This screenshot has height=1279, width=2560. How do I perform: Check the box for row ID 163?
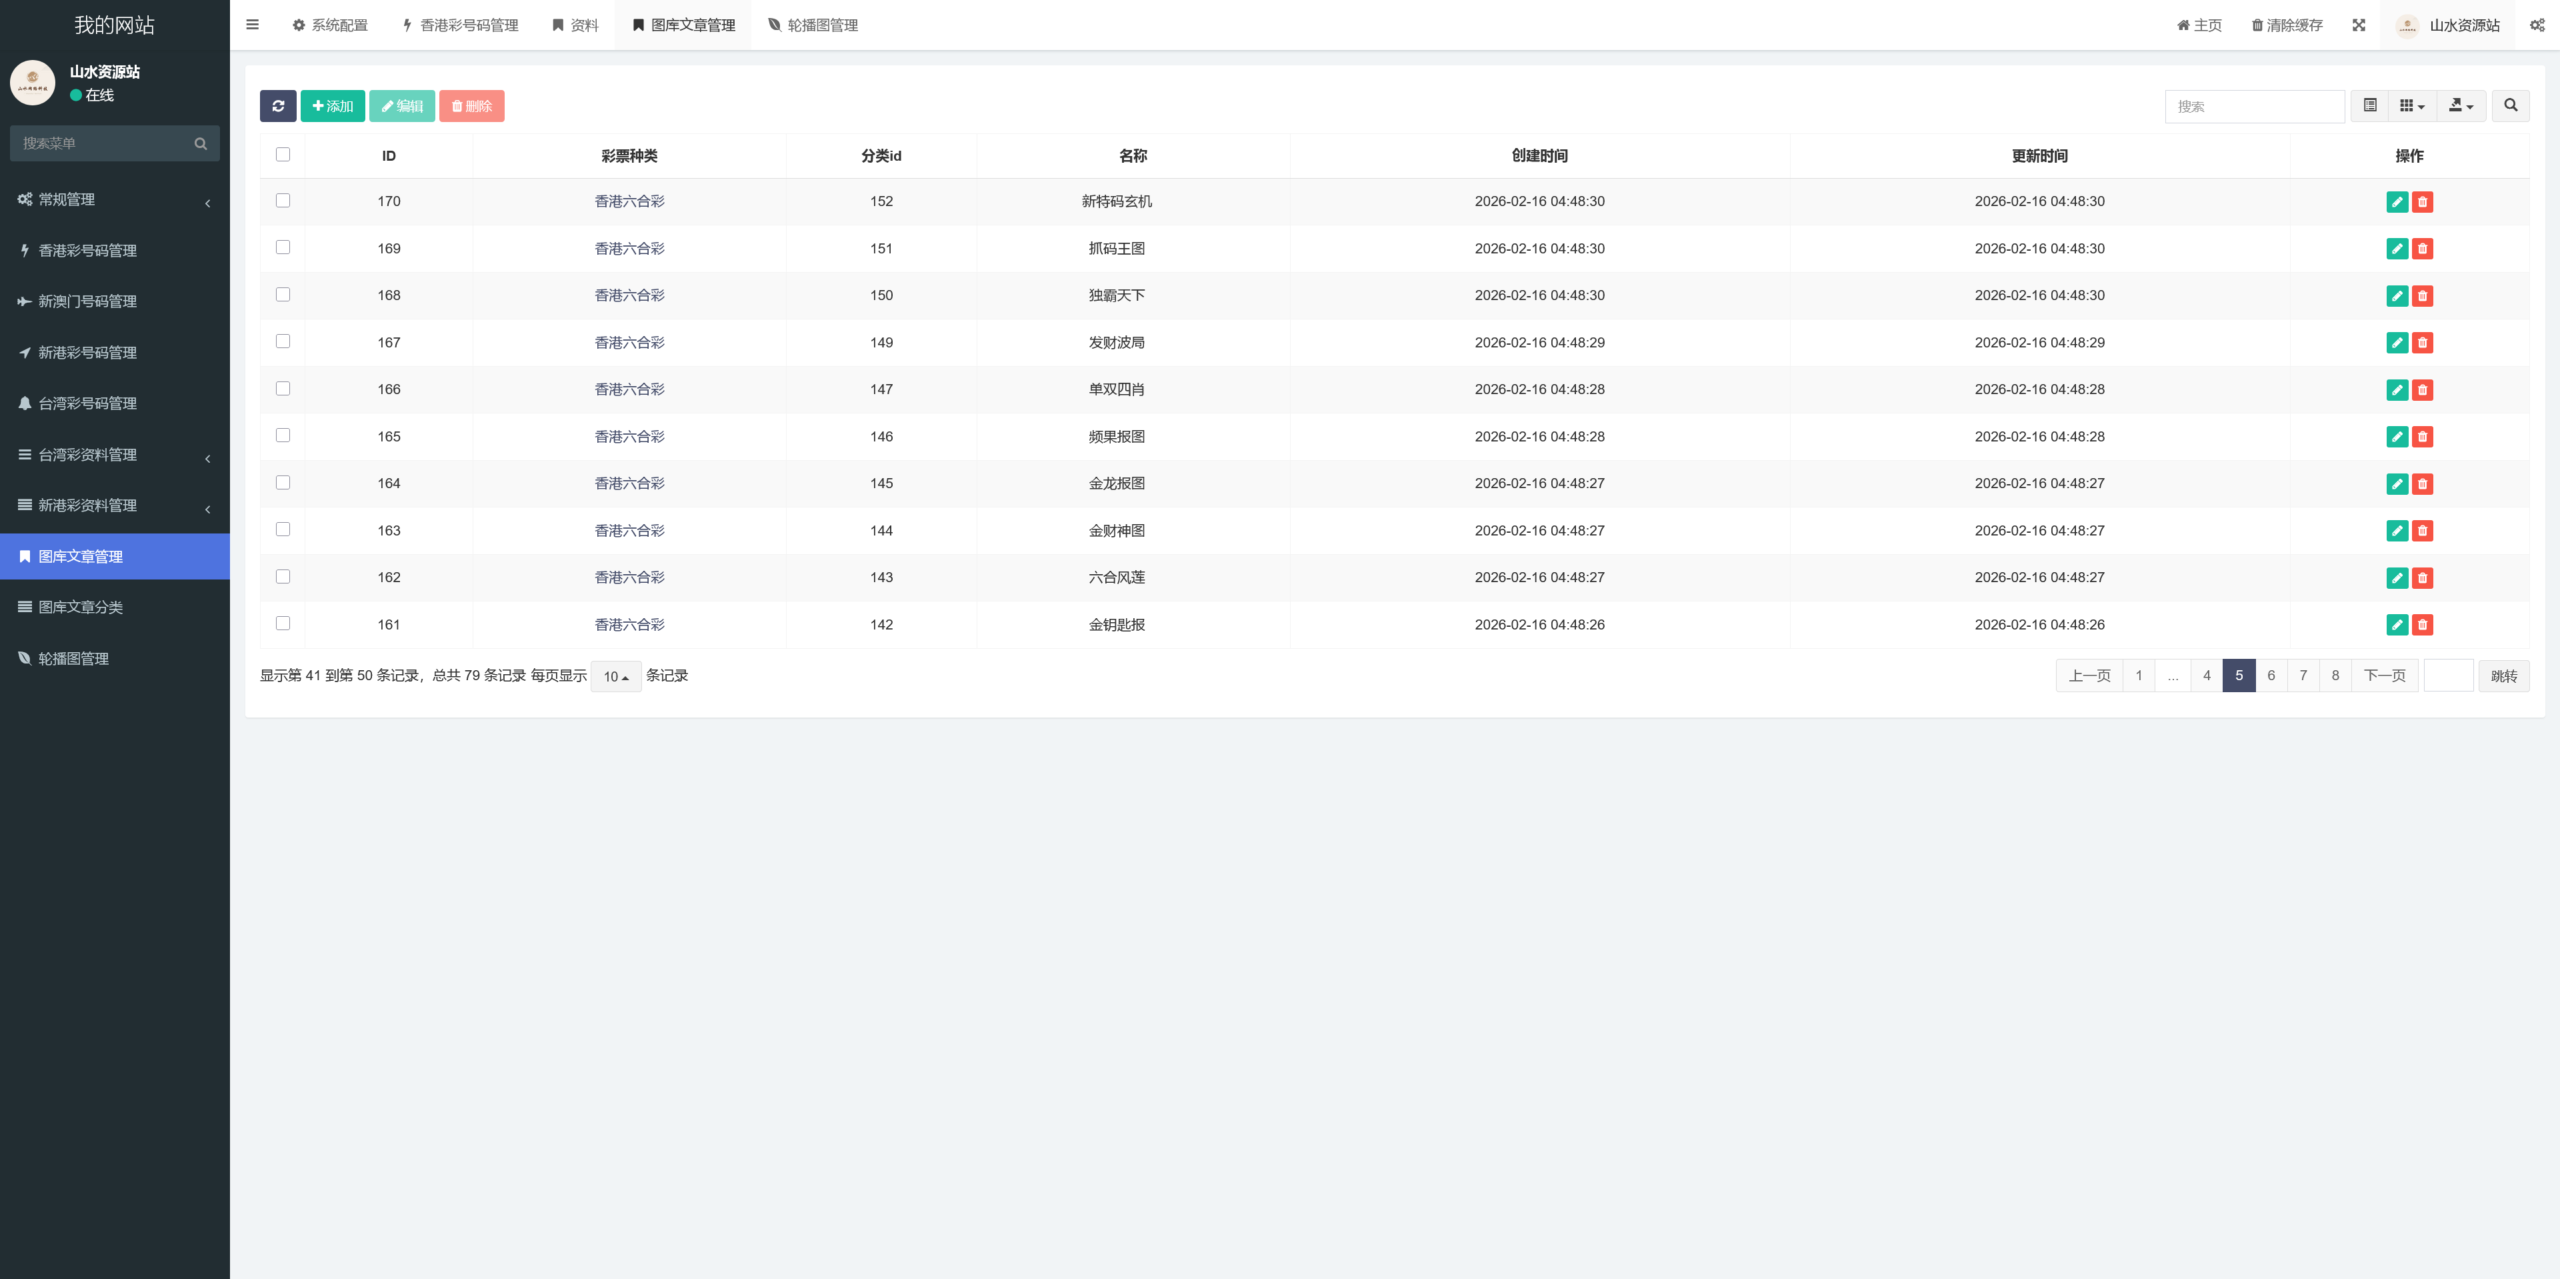tap(283, 530)
